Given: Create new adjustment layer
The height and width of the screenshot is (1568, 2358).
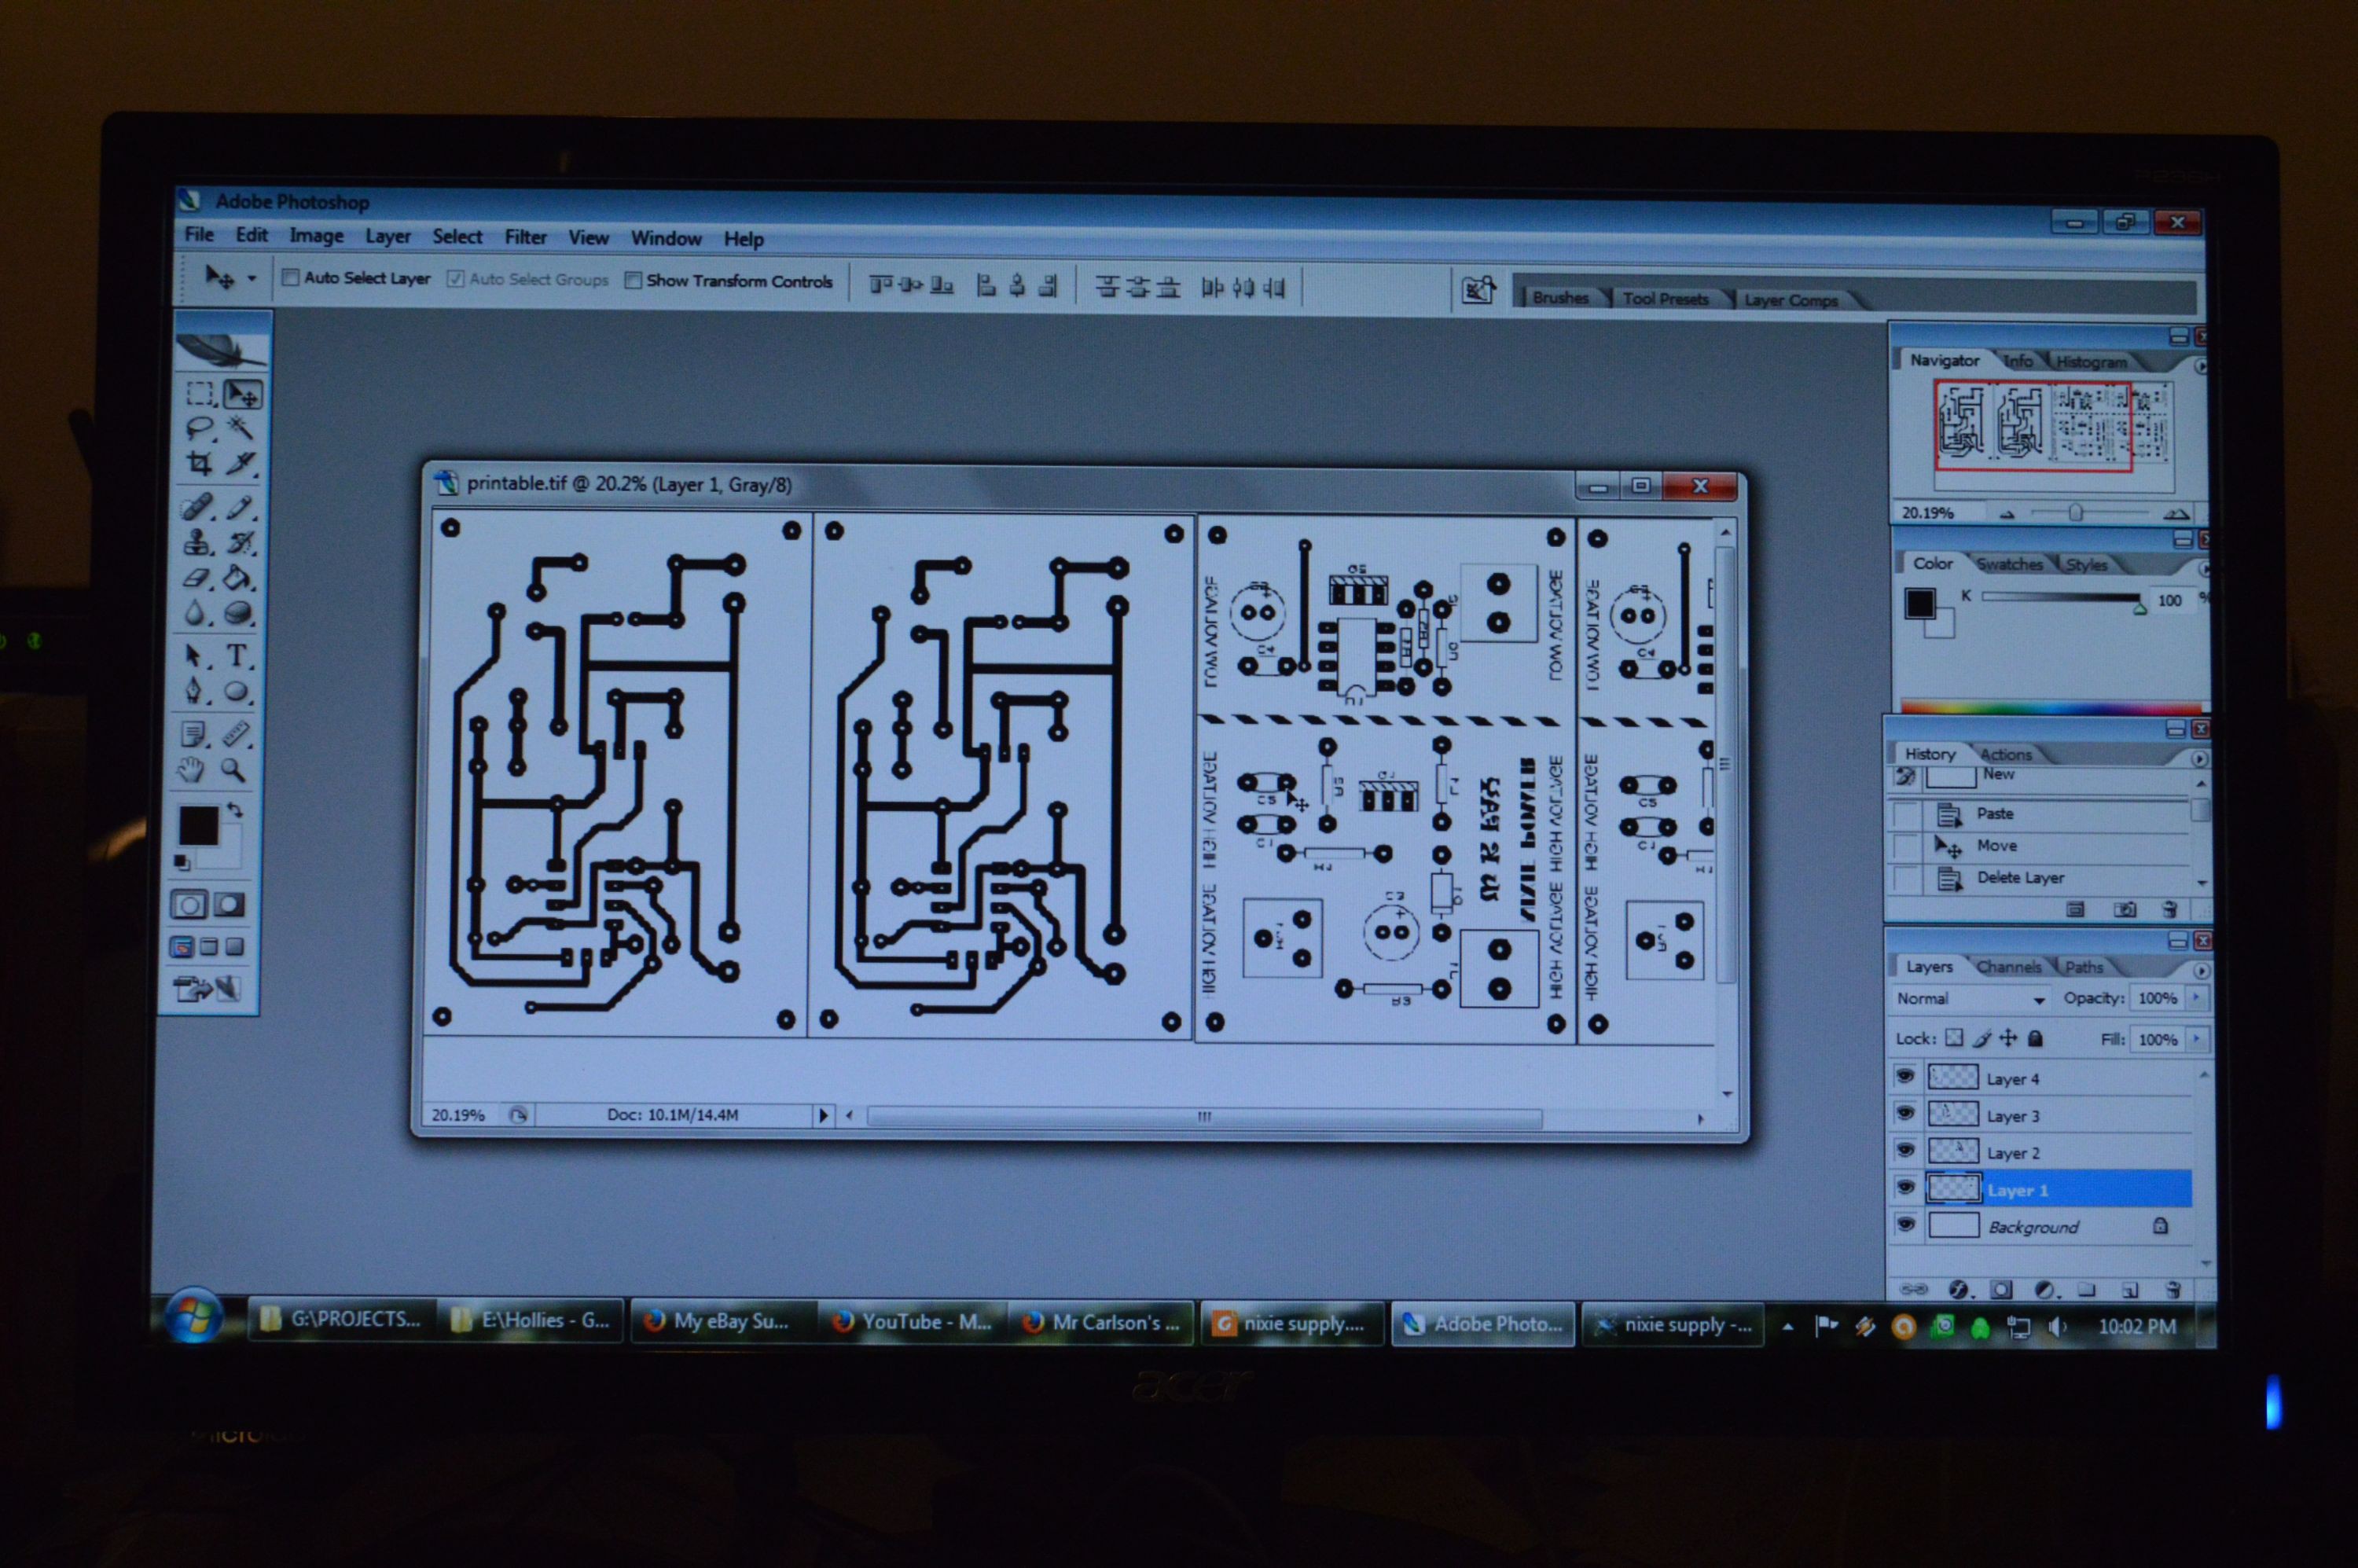Looking at the screenshot, I should pos(2045,1290).
